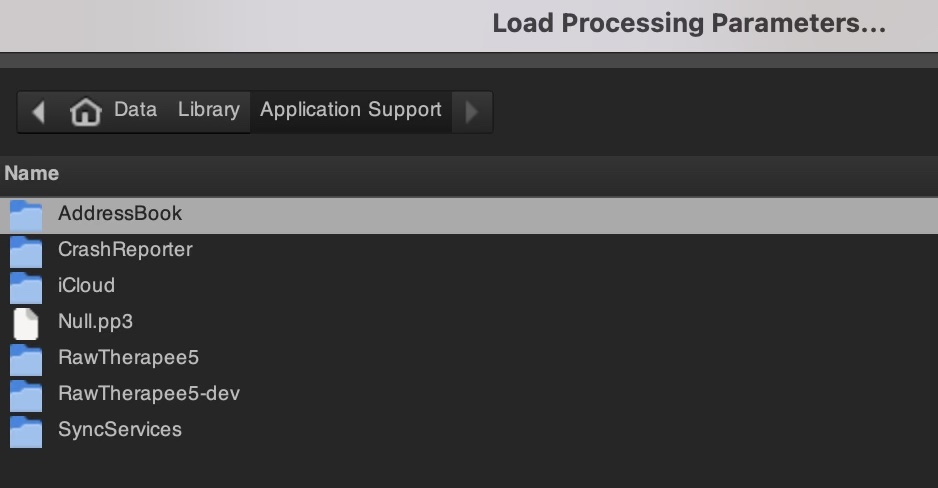
Task: Click the RawTherapee5-dev folder icon
Action: tap(26, 395)
